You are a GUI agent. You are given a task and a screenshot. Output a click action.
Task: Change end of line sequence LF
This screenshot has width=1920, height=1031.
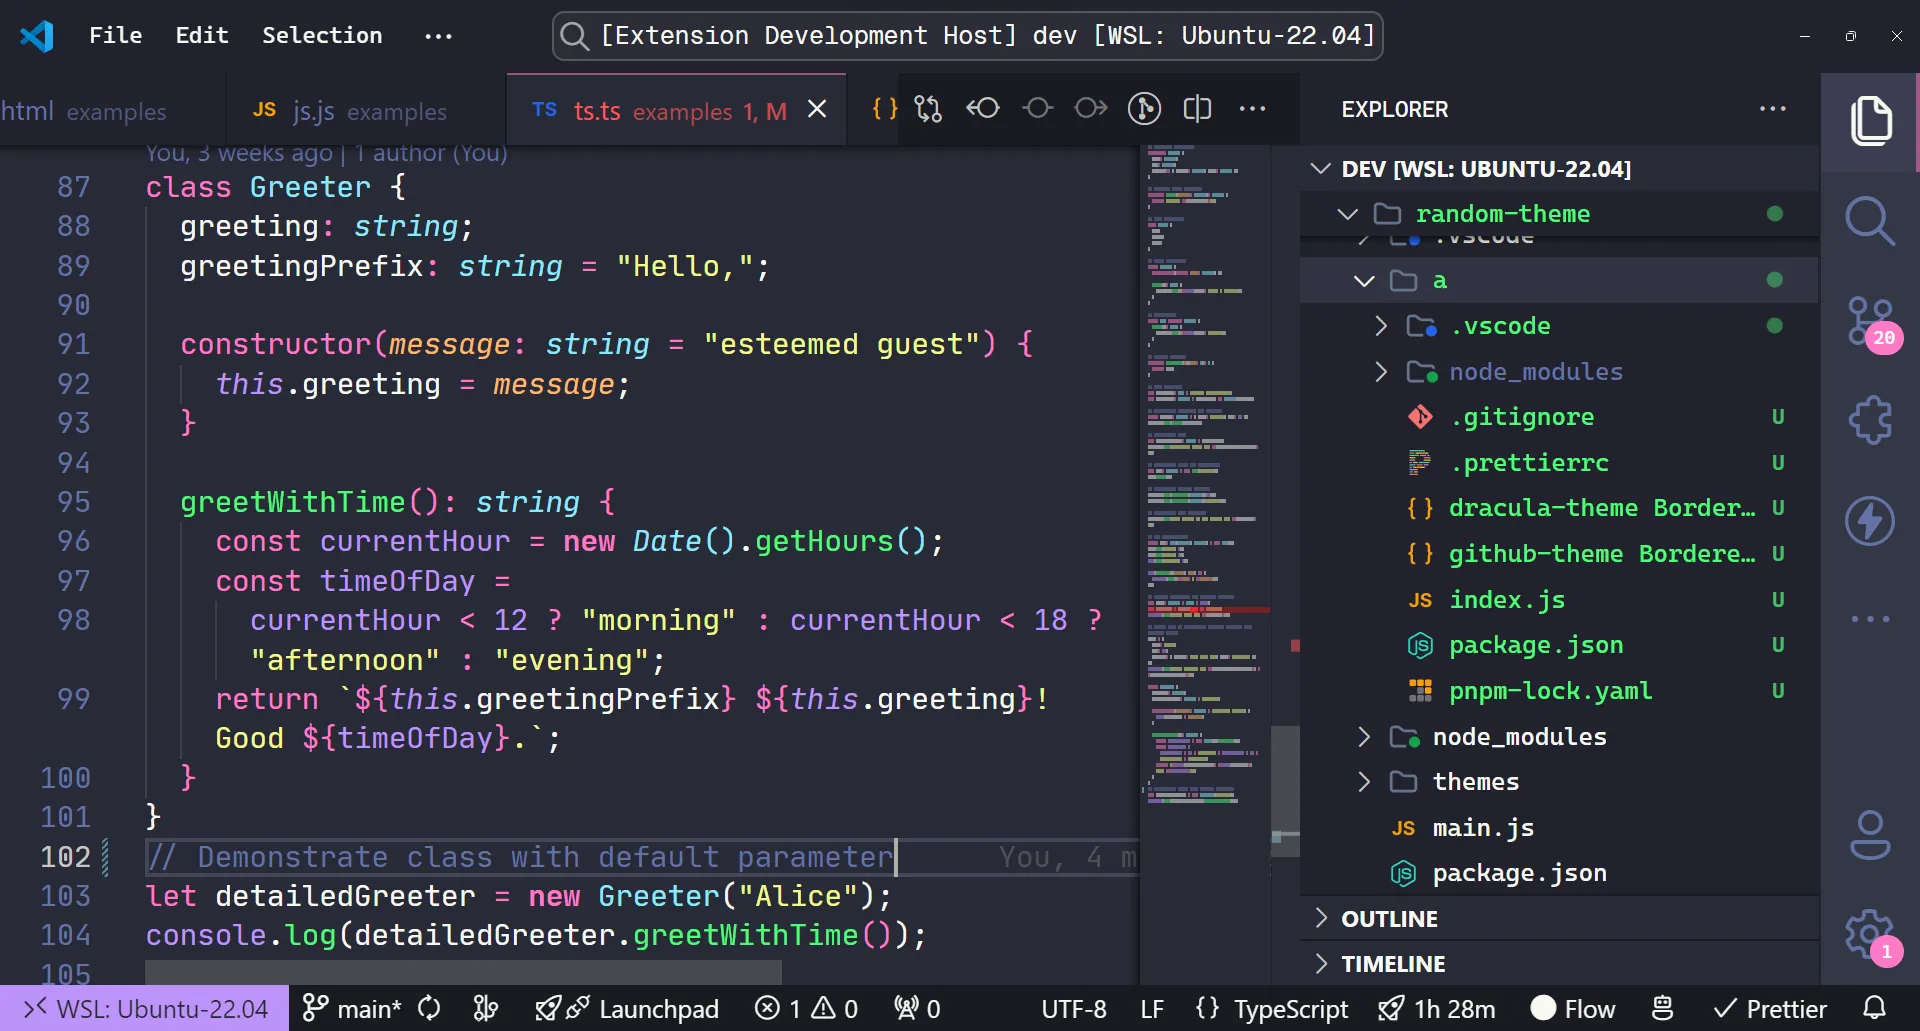coord(1152,1008)
